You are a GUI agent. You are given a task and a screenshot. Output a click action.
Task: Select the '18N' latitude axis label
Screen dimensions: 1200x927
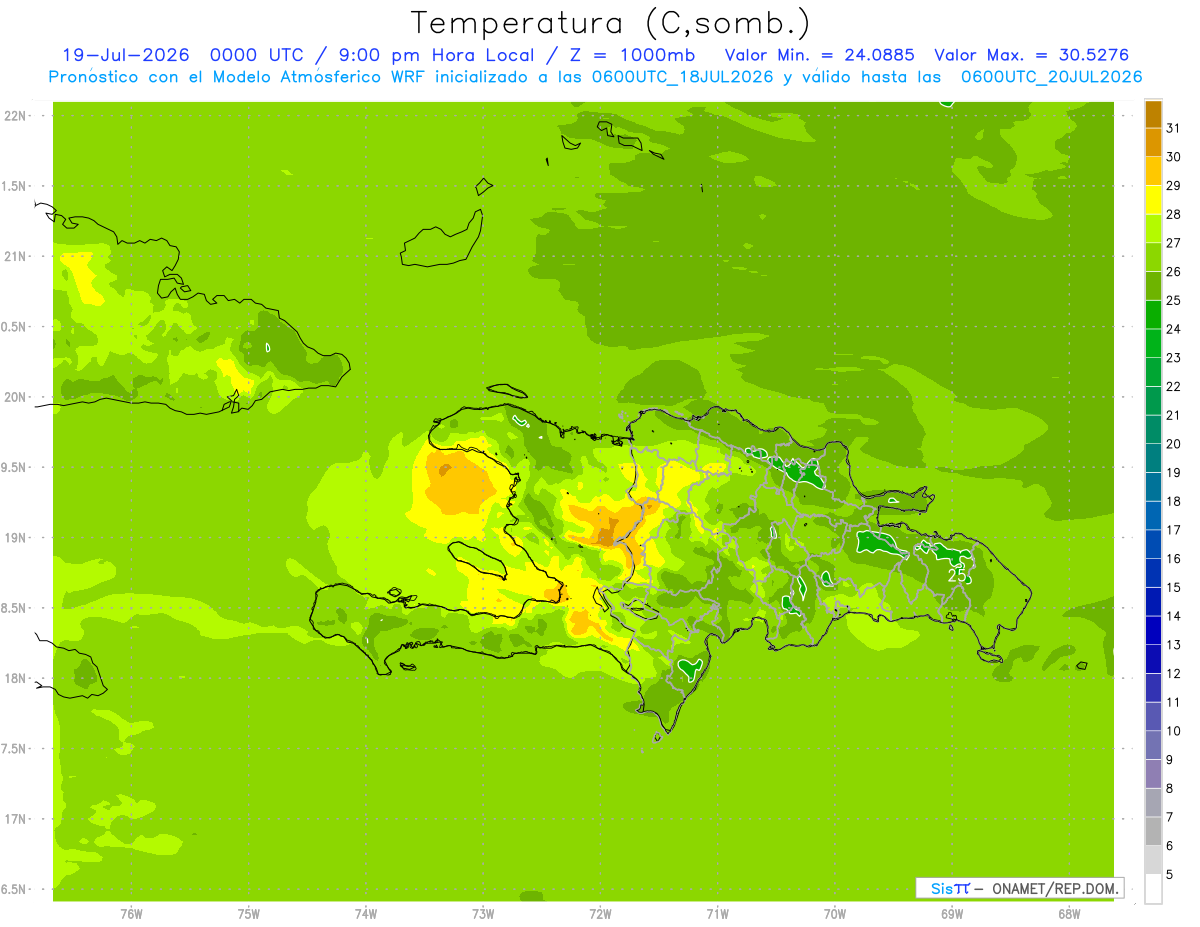[x=14, y=678]
